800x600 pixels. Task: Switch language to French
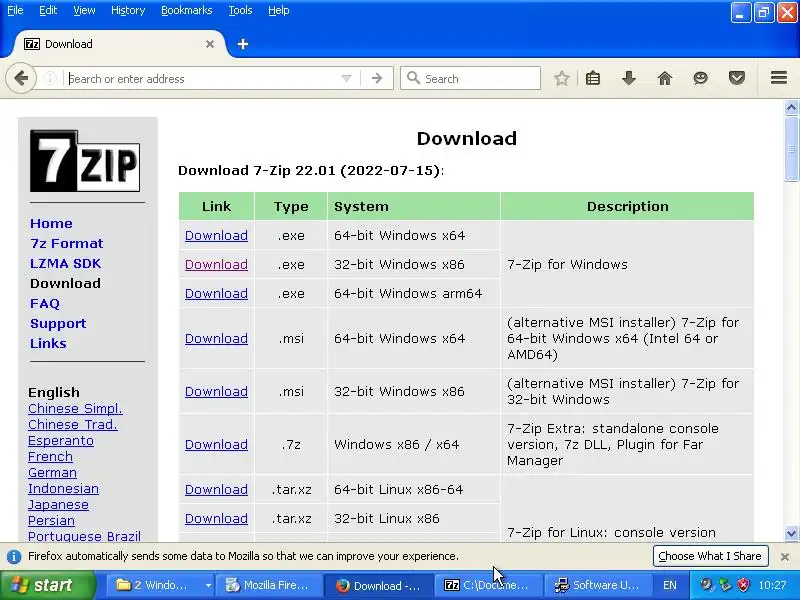point(50,457)
